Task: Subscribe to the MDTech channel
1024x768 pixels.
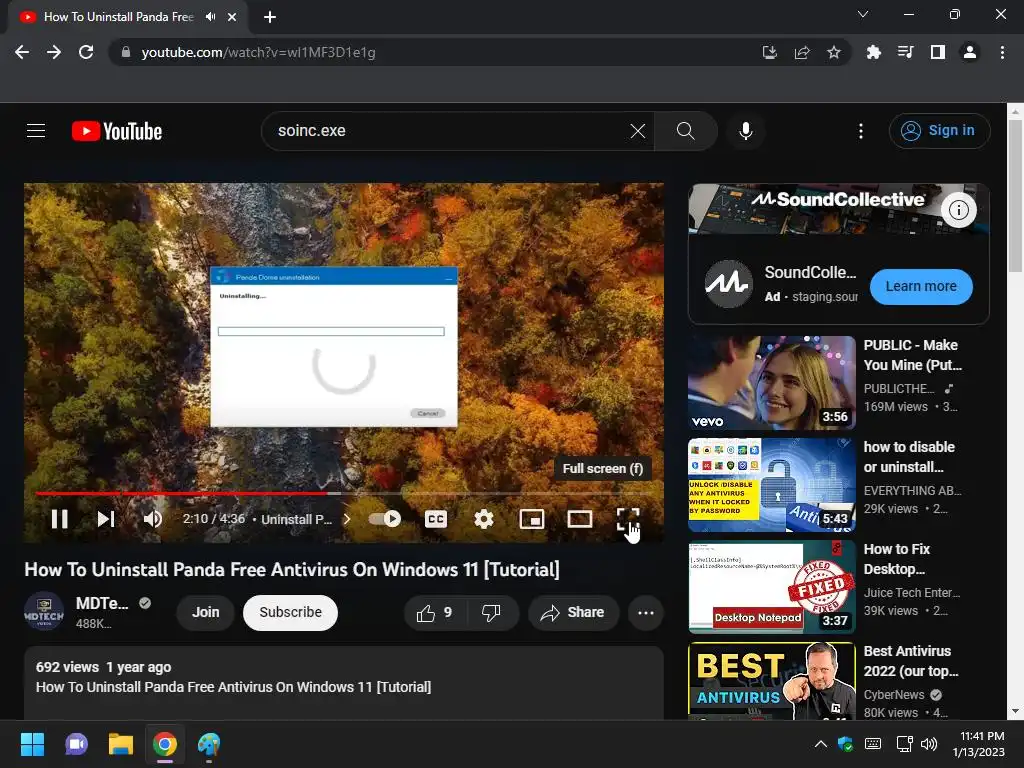Action: (291, 613)
